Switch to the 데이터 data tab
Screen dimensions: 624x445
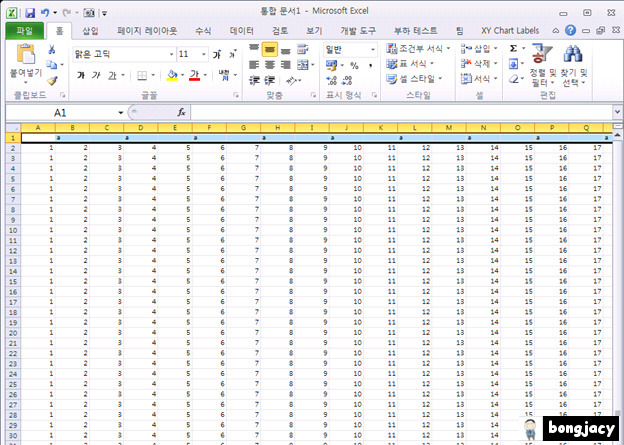point(242,31)
